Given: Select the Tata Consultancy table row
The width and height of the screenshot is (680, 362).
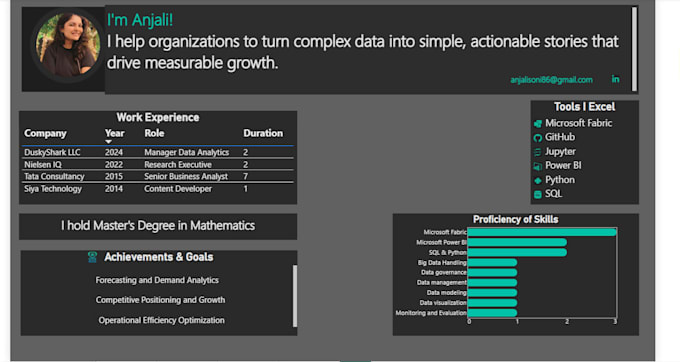Looking at the screenshot, I should click(158, 176).
